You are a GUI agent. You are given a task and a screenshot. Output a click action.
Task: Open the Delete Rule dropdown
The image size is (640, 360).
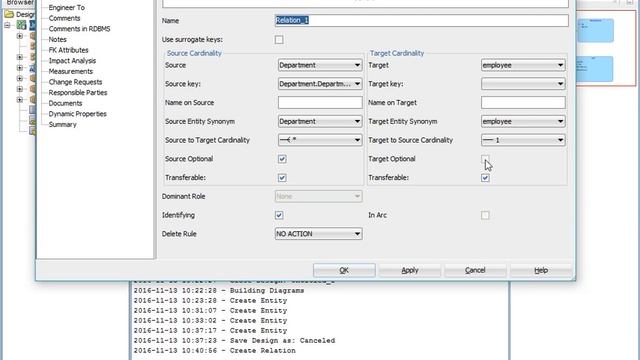pyautogui.click(x=318, y=234)
